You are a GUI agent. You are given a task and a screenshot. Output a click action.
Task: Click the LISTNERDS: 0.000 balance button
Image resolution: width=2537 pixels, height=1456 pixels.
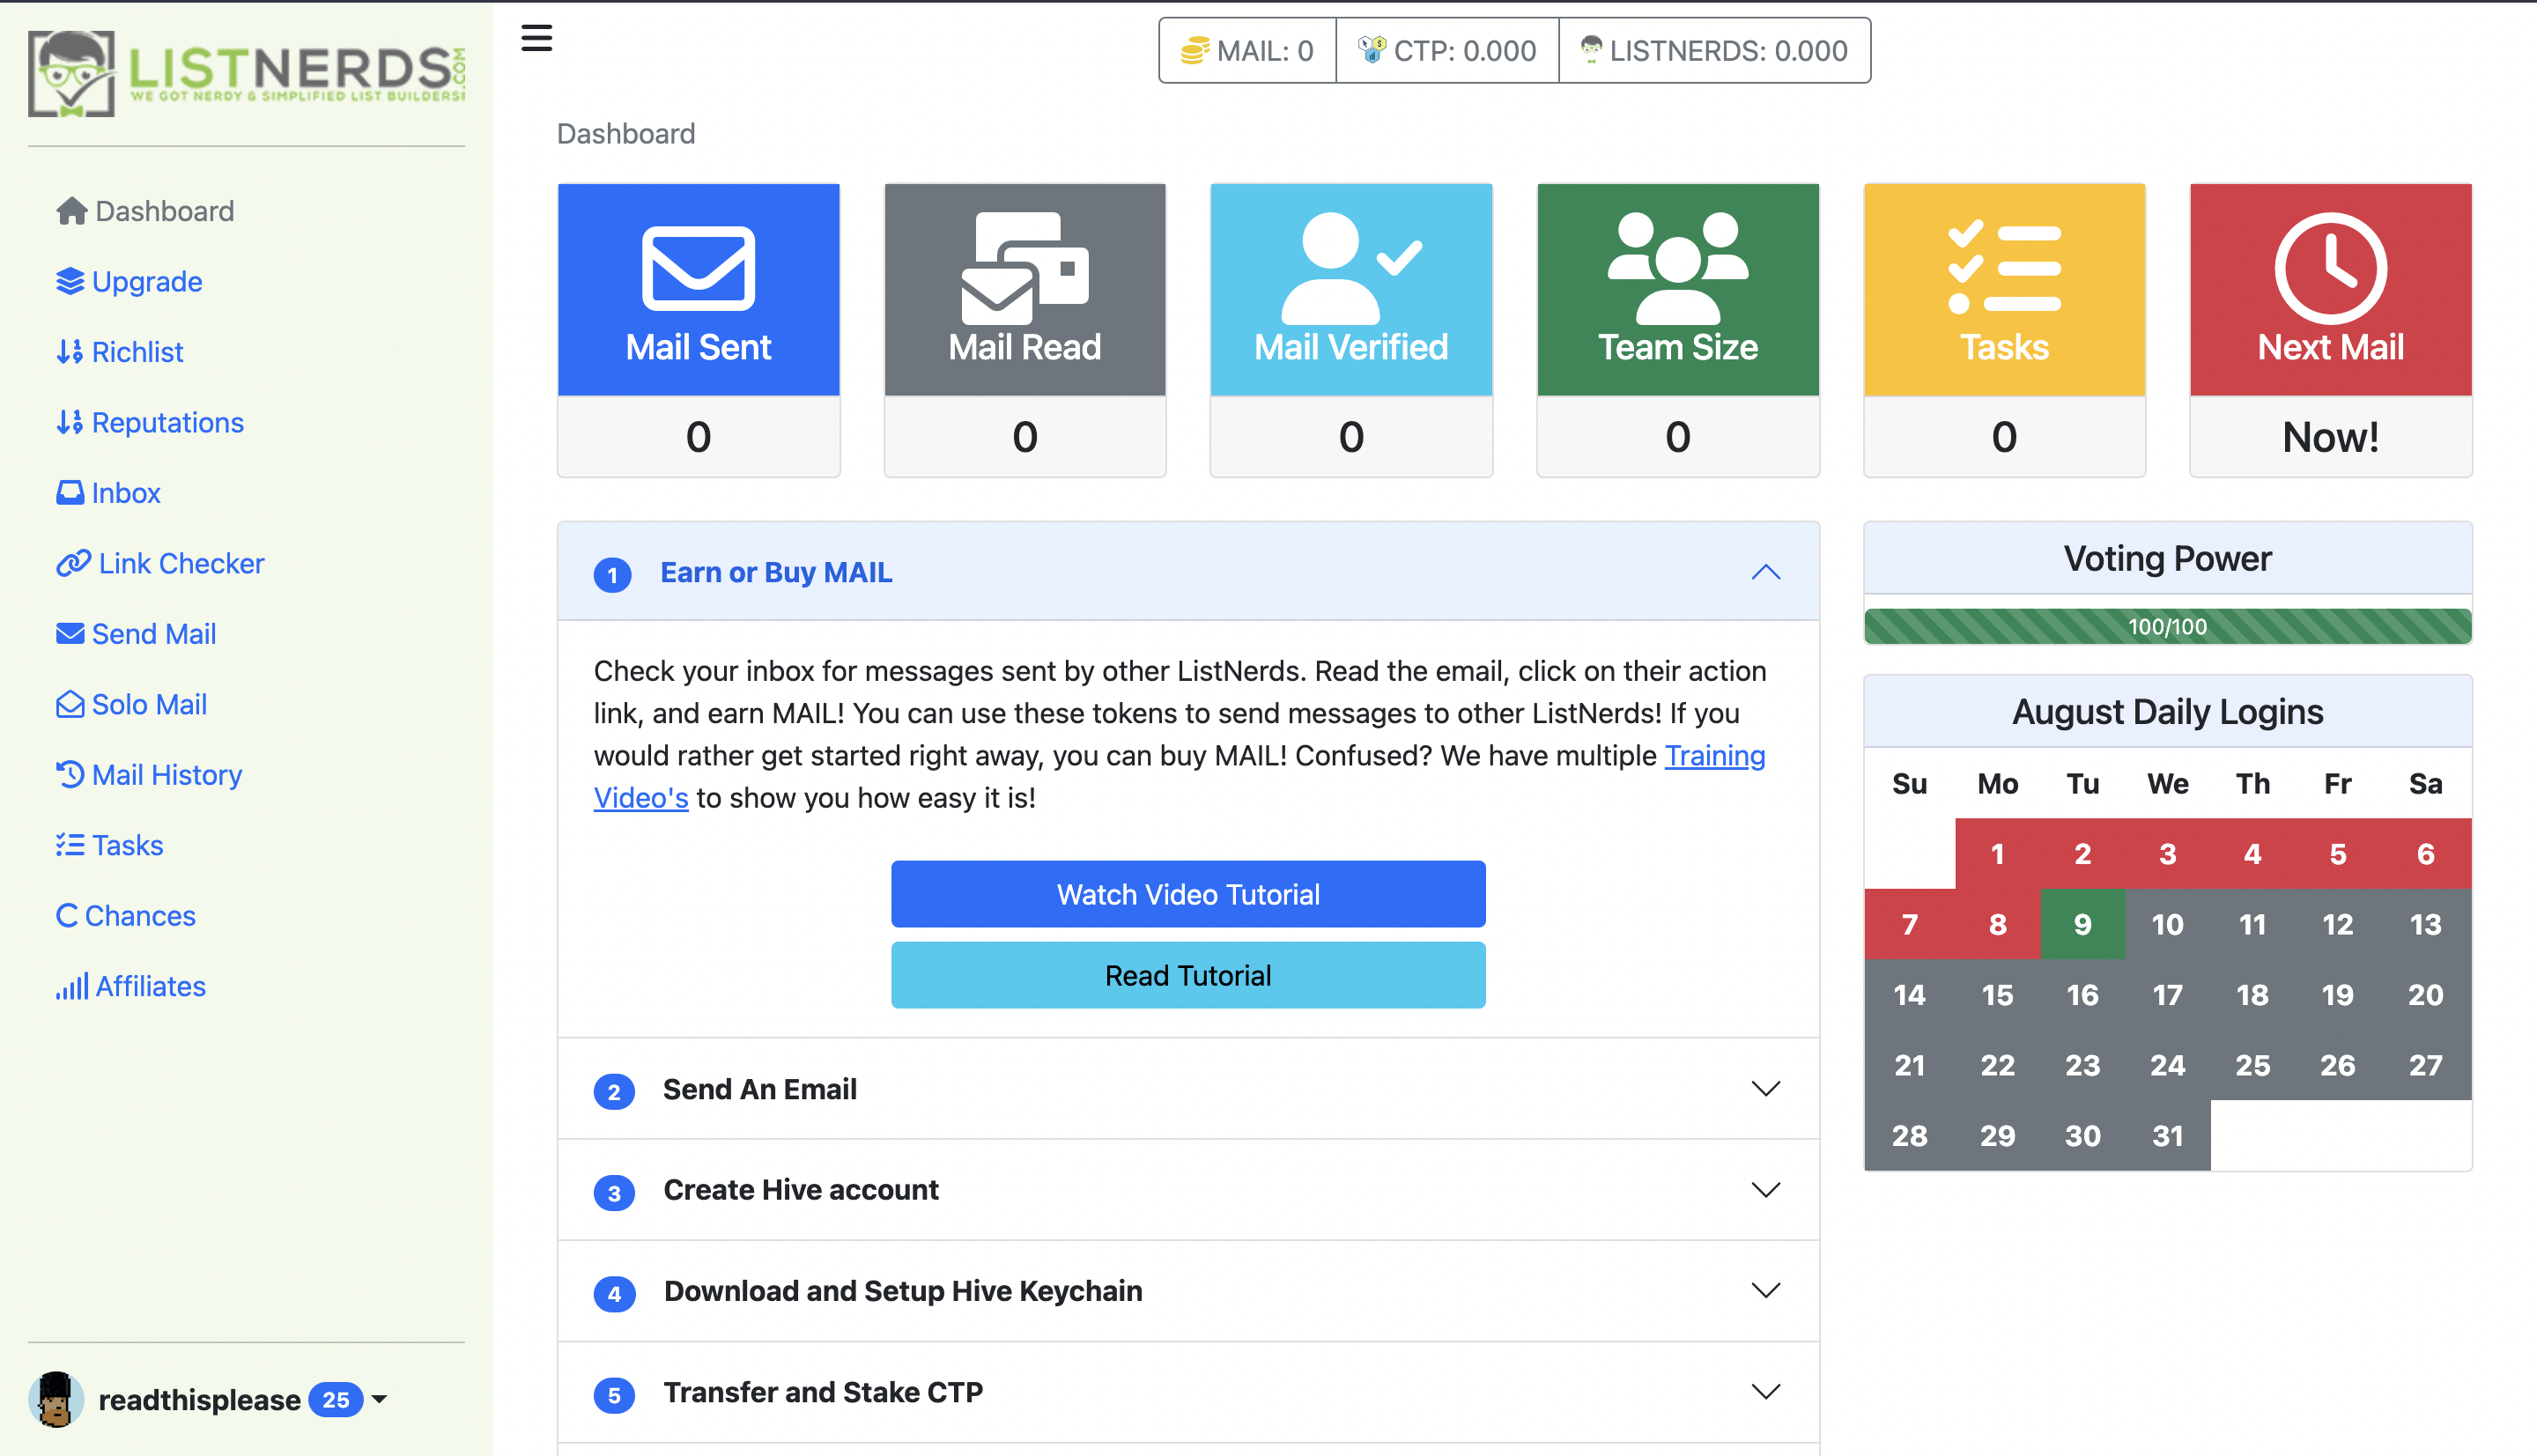click(1715, 50)
